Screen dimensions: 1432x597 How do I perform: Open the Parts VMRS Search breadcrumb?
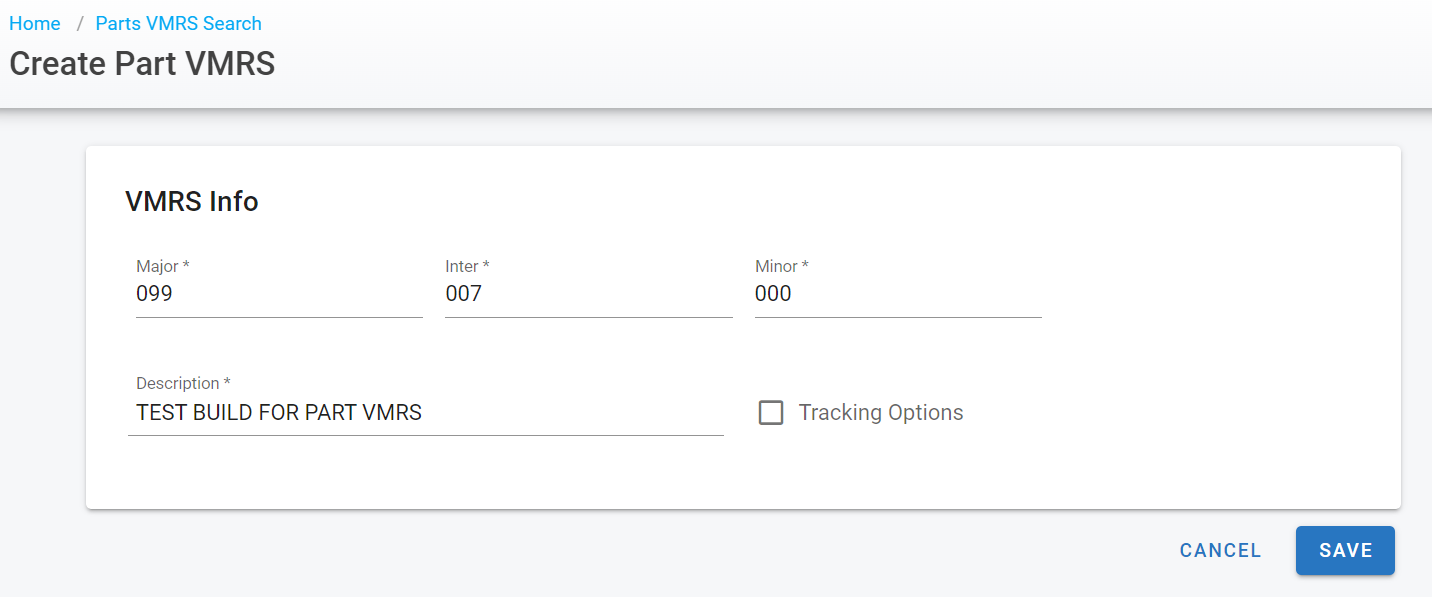tap(178, 23)
